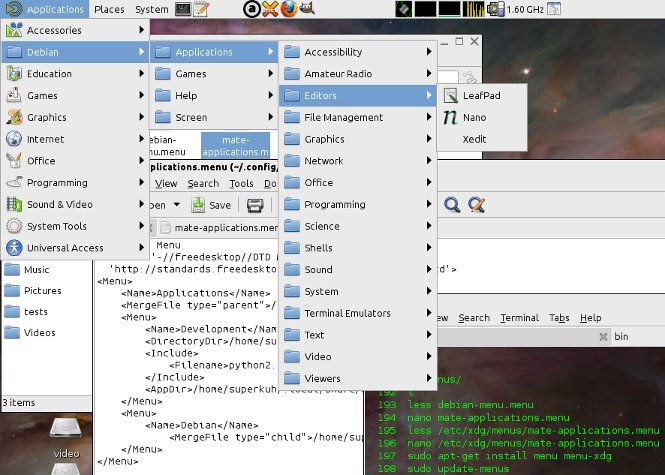Open the terminal's Help menu
Viewport: 665px width, 475px height.
coord(590,318)
